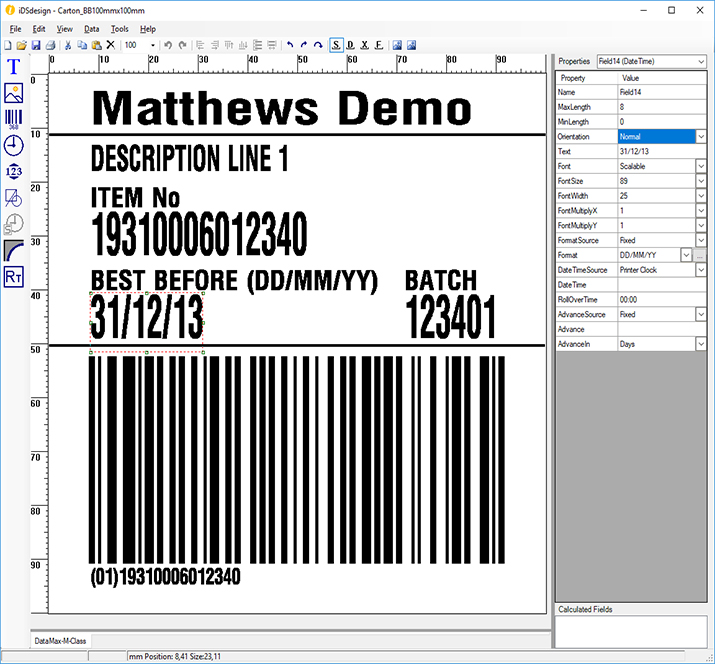Redo the last action

[x=183, y=45]
